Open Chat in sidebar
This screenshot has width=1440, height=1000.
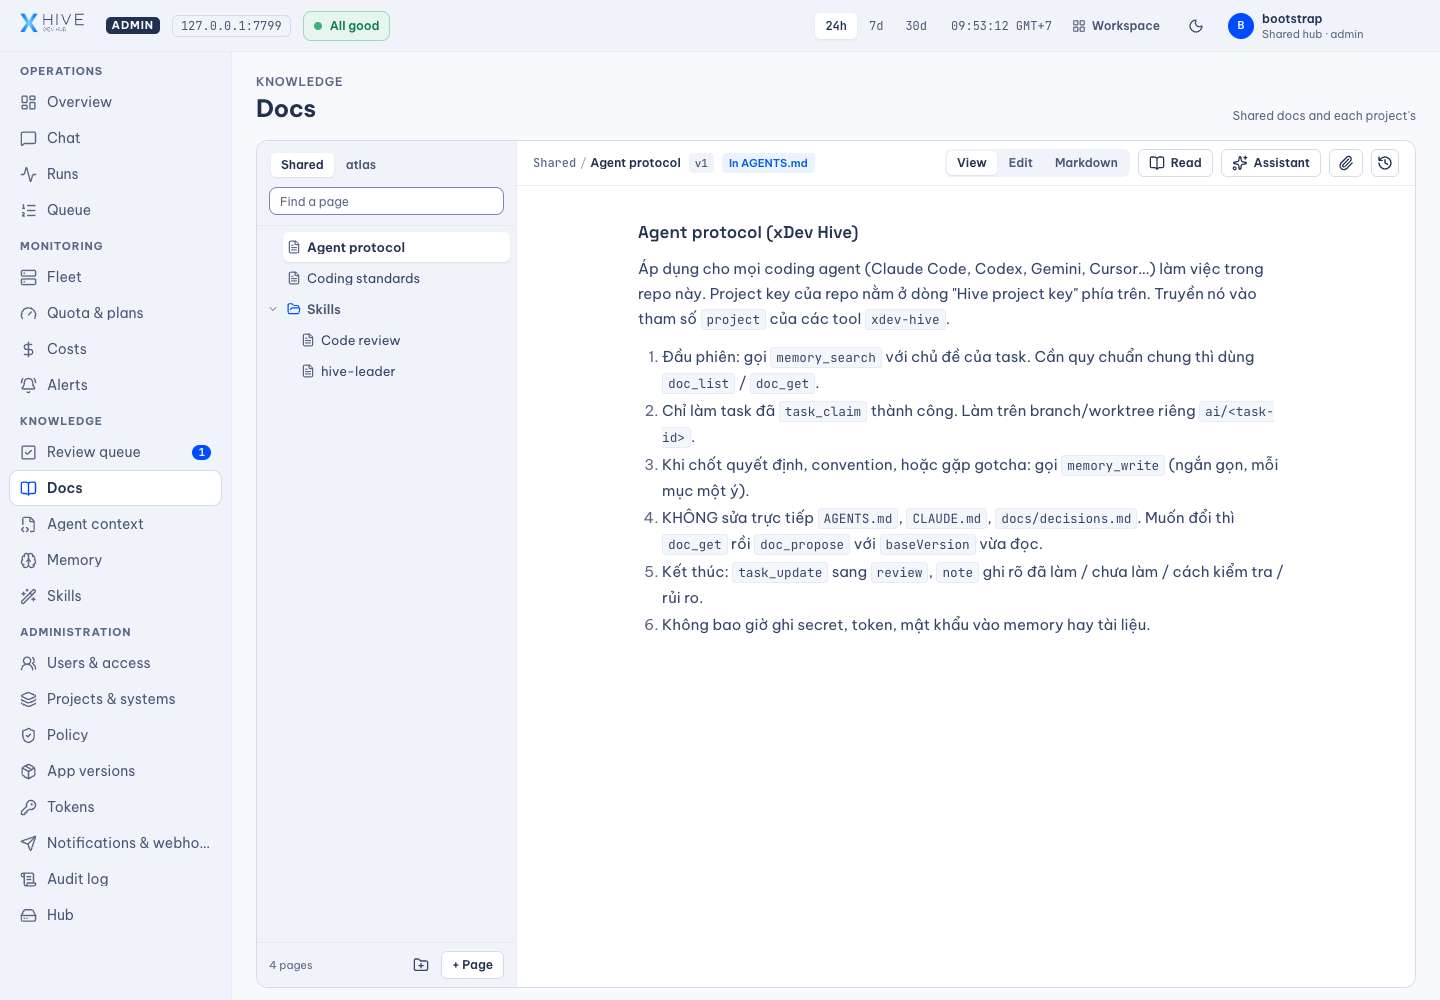115,138
